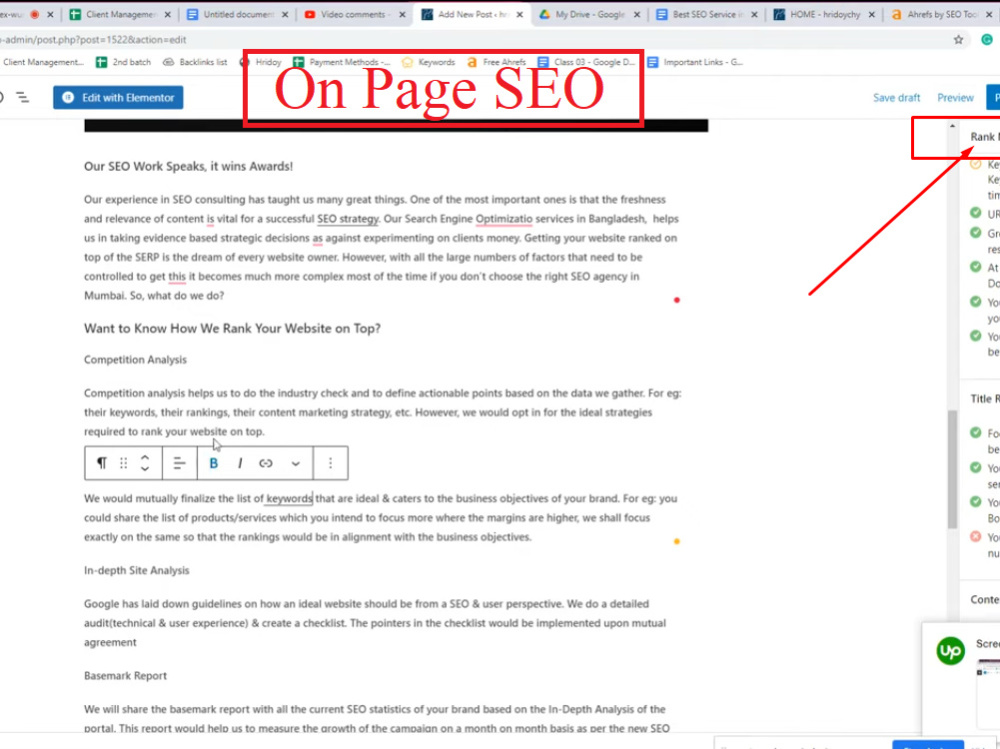Screen dimensions: 1000x749
Task: Open the text alignment options
Action: 180,463
